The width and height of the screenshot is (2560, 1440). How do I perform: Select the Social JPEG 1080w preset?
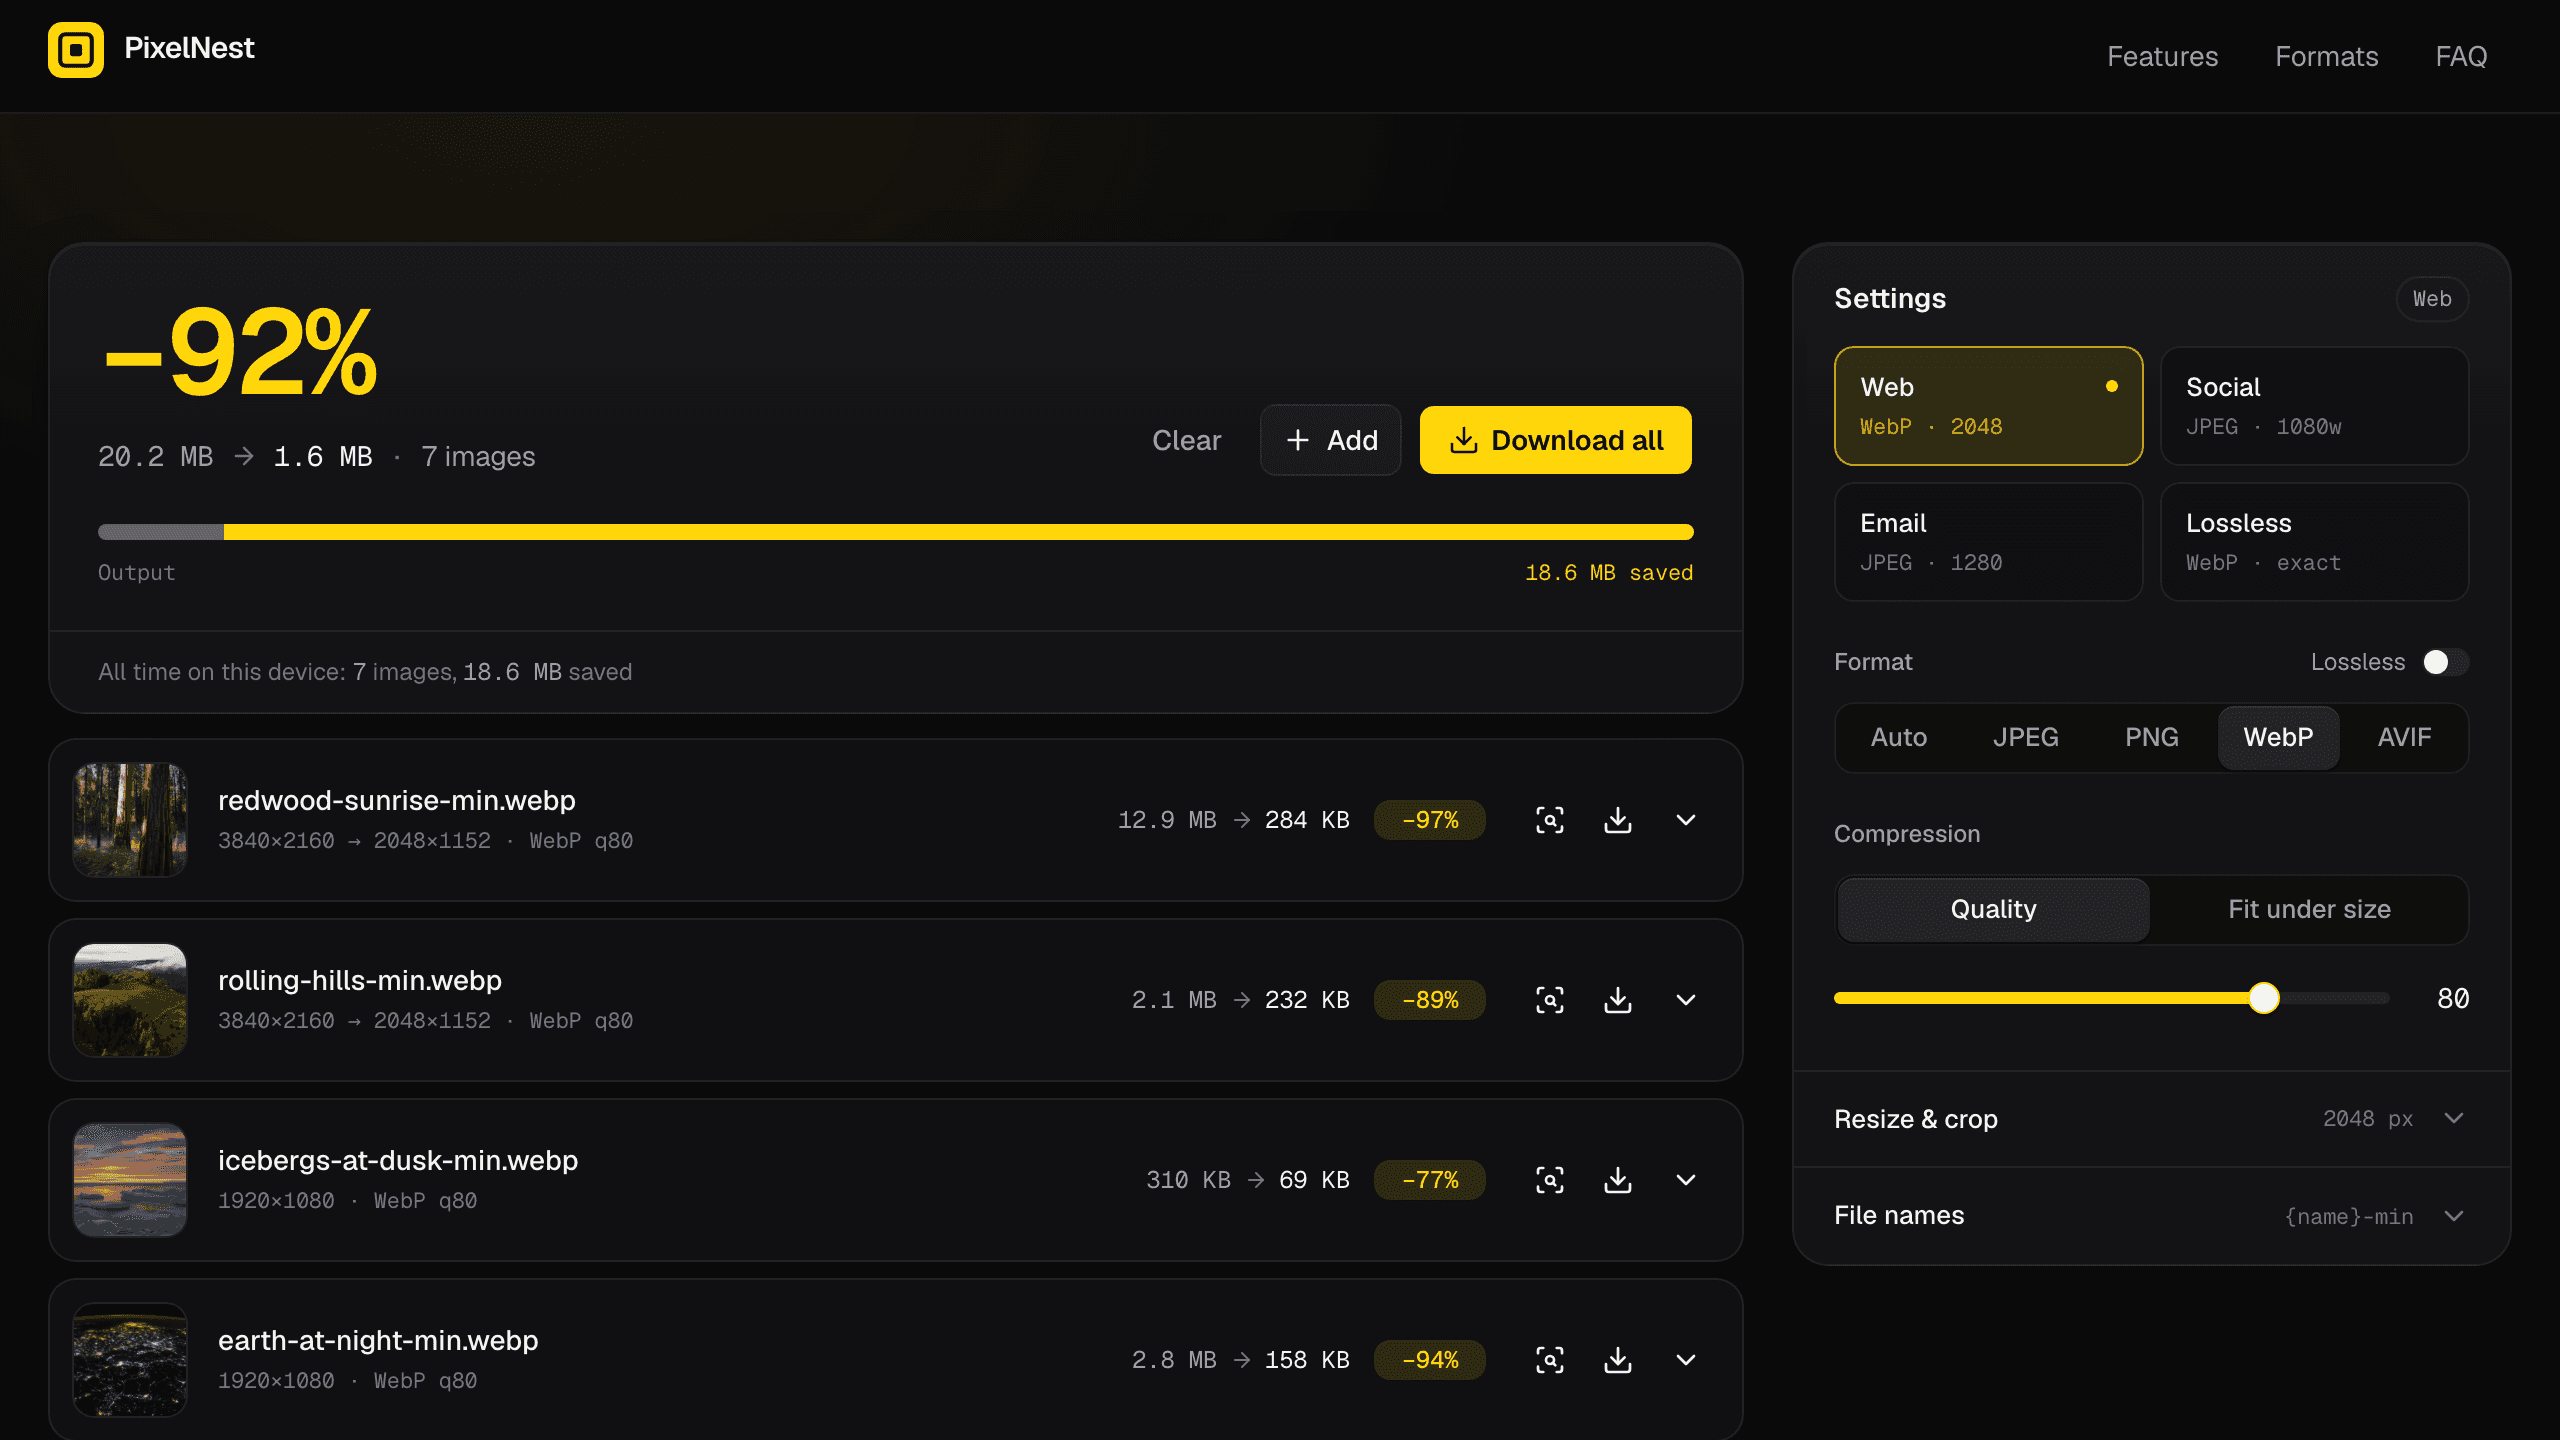coord(2314,406)
